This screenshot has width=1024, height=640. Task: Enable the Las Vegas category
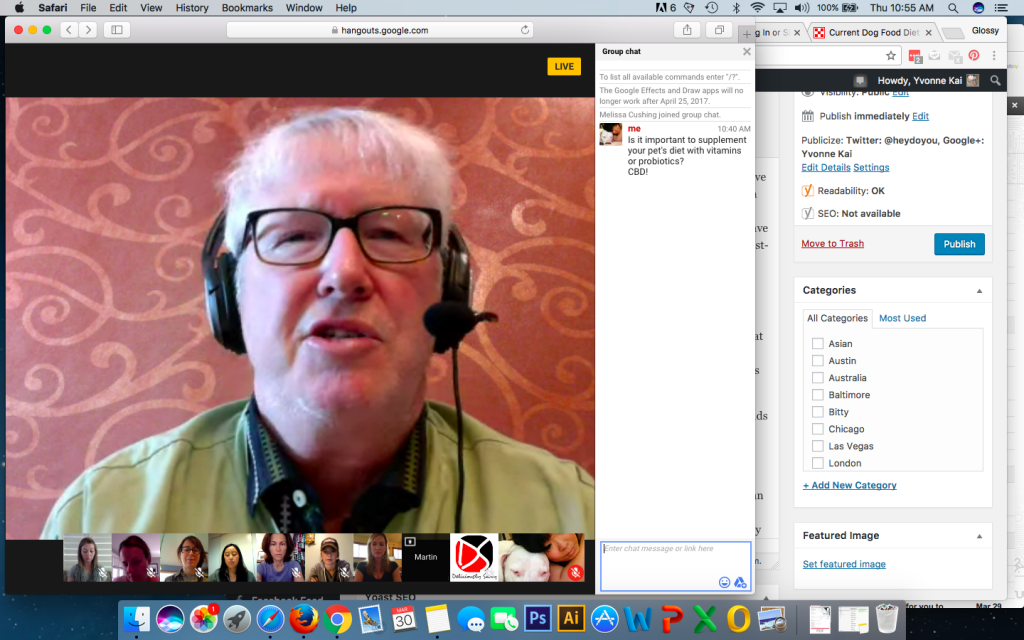click(x=818, y=446)
